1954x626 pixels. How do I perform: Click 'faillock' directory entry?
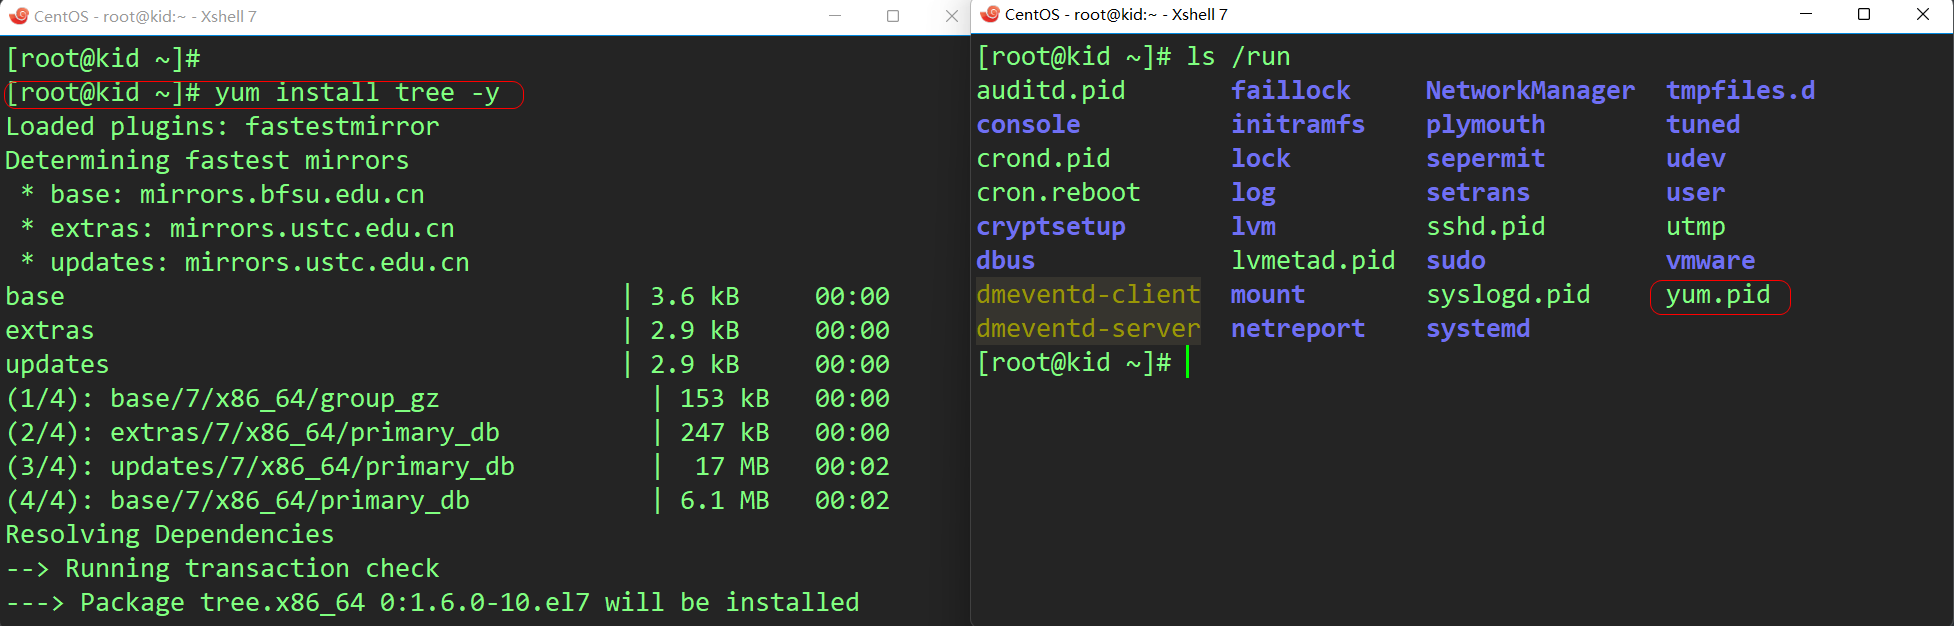pyautogui.click(x=1291, y=91)
